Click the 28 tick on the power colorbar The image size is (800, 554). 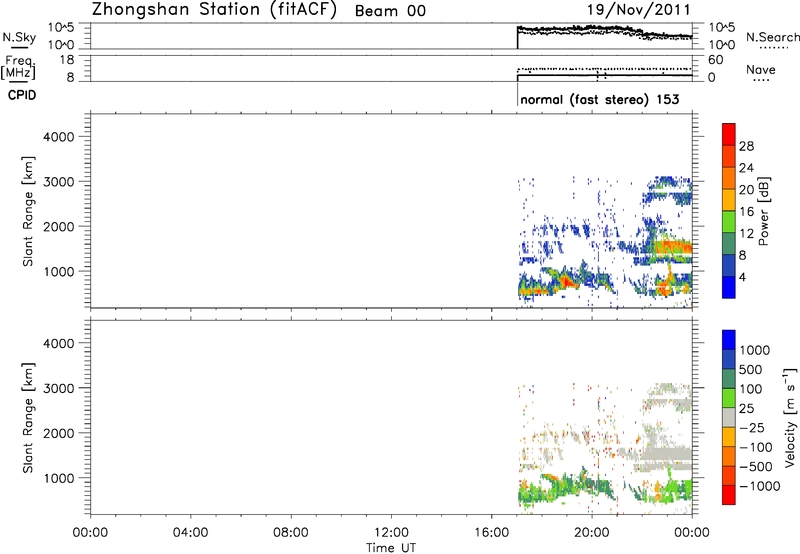coord(746,146)
